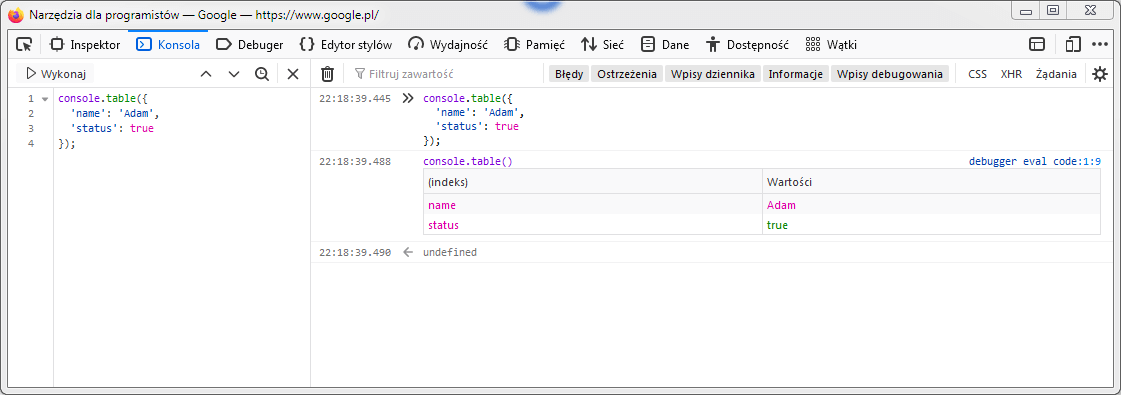Focus the Filtruj zawartość filter field
Image resolution: width=1121 pixels, height=395 pixels.
(447, 74)
